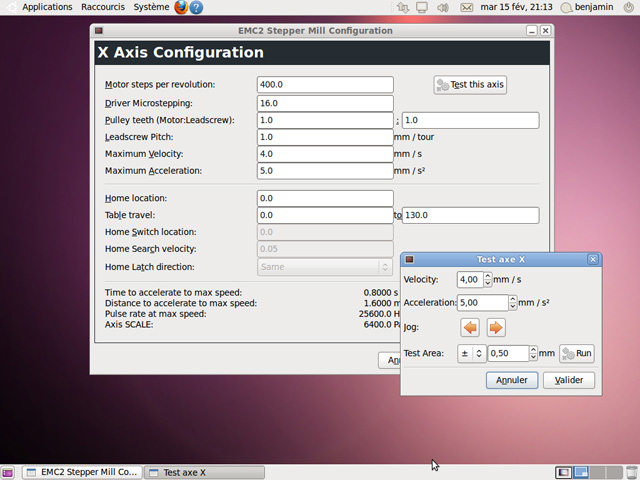Open the power/shutdown icon
This screenshot has height=480, width=640.
point(629,7)
